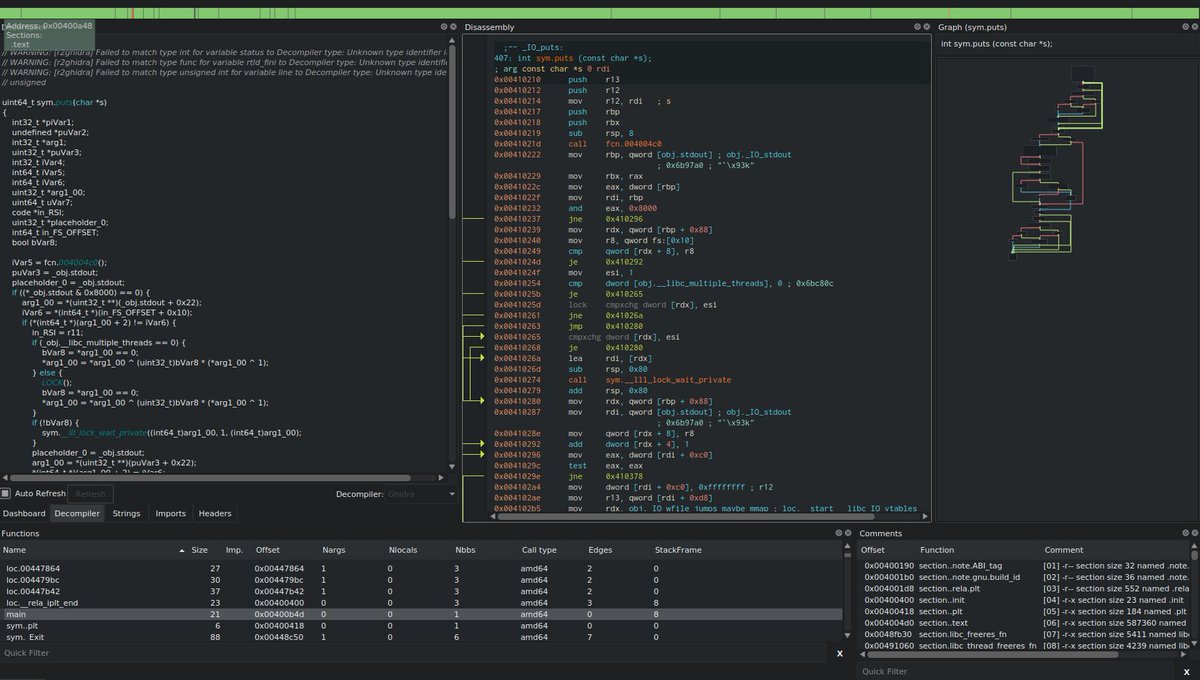Select the section..init comment row

coord(1024,598)
